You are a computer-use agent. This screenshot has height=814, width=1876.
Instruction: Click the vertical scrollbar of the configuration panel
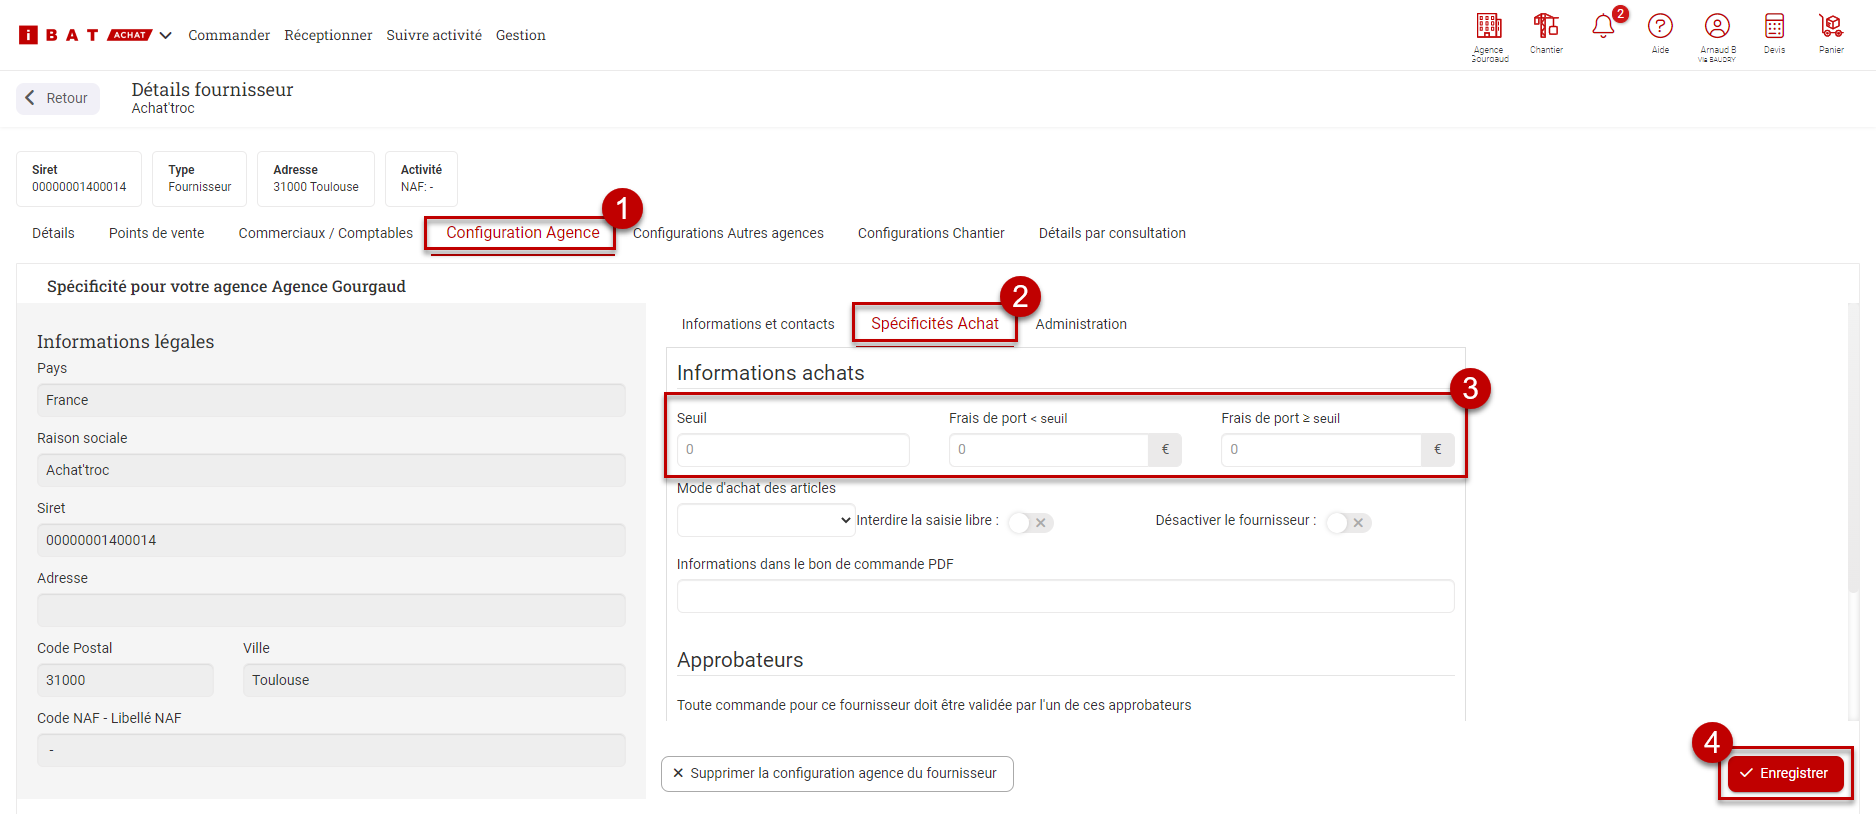(x=1853, y=450)
